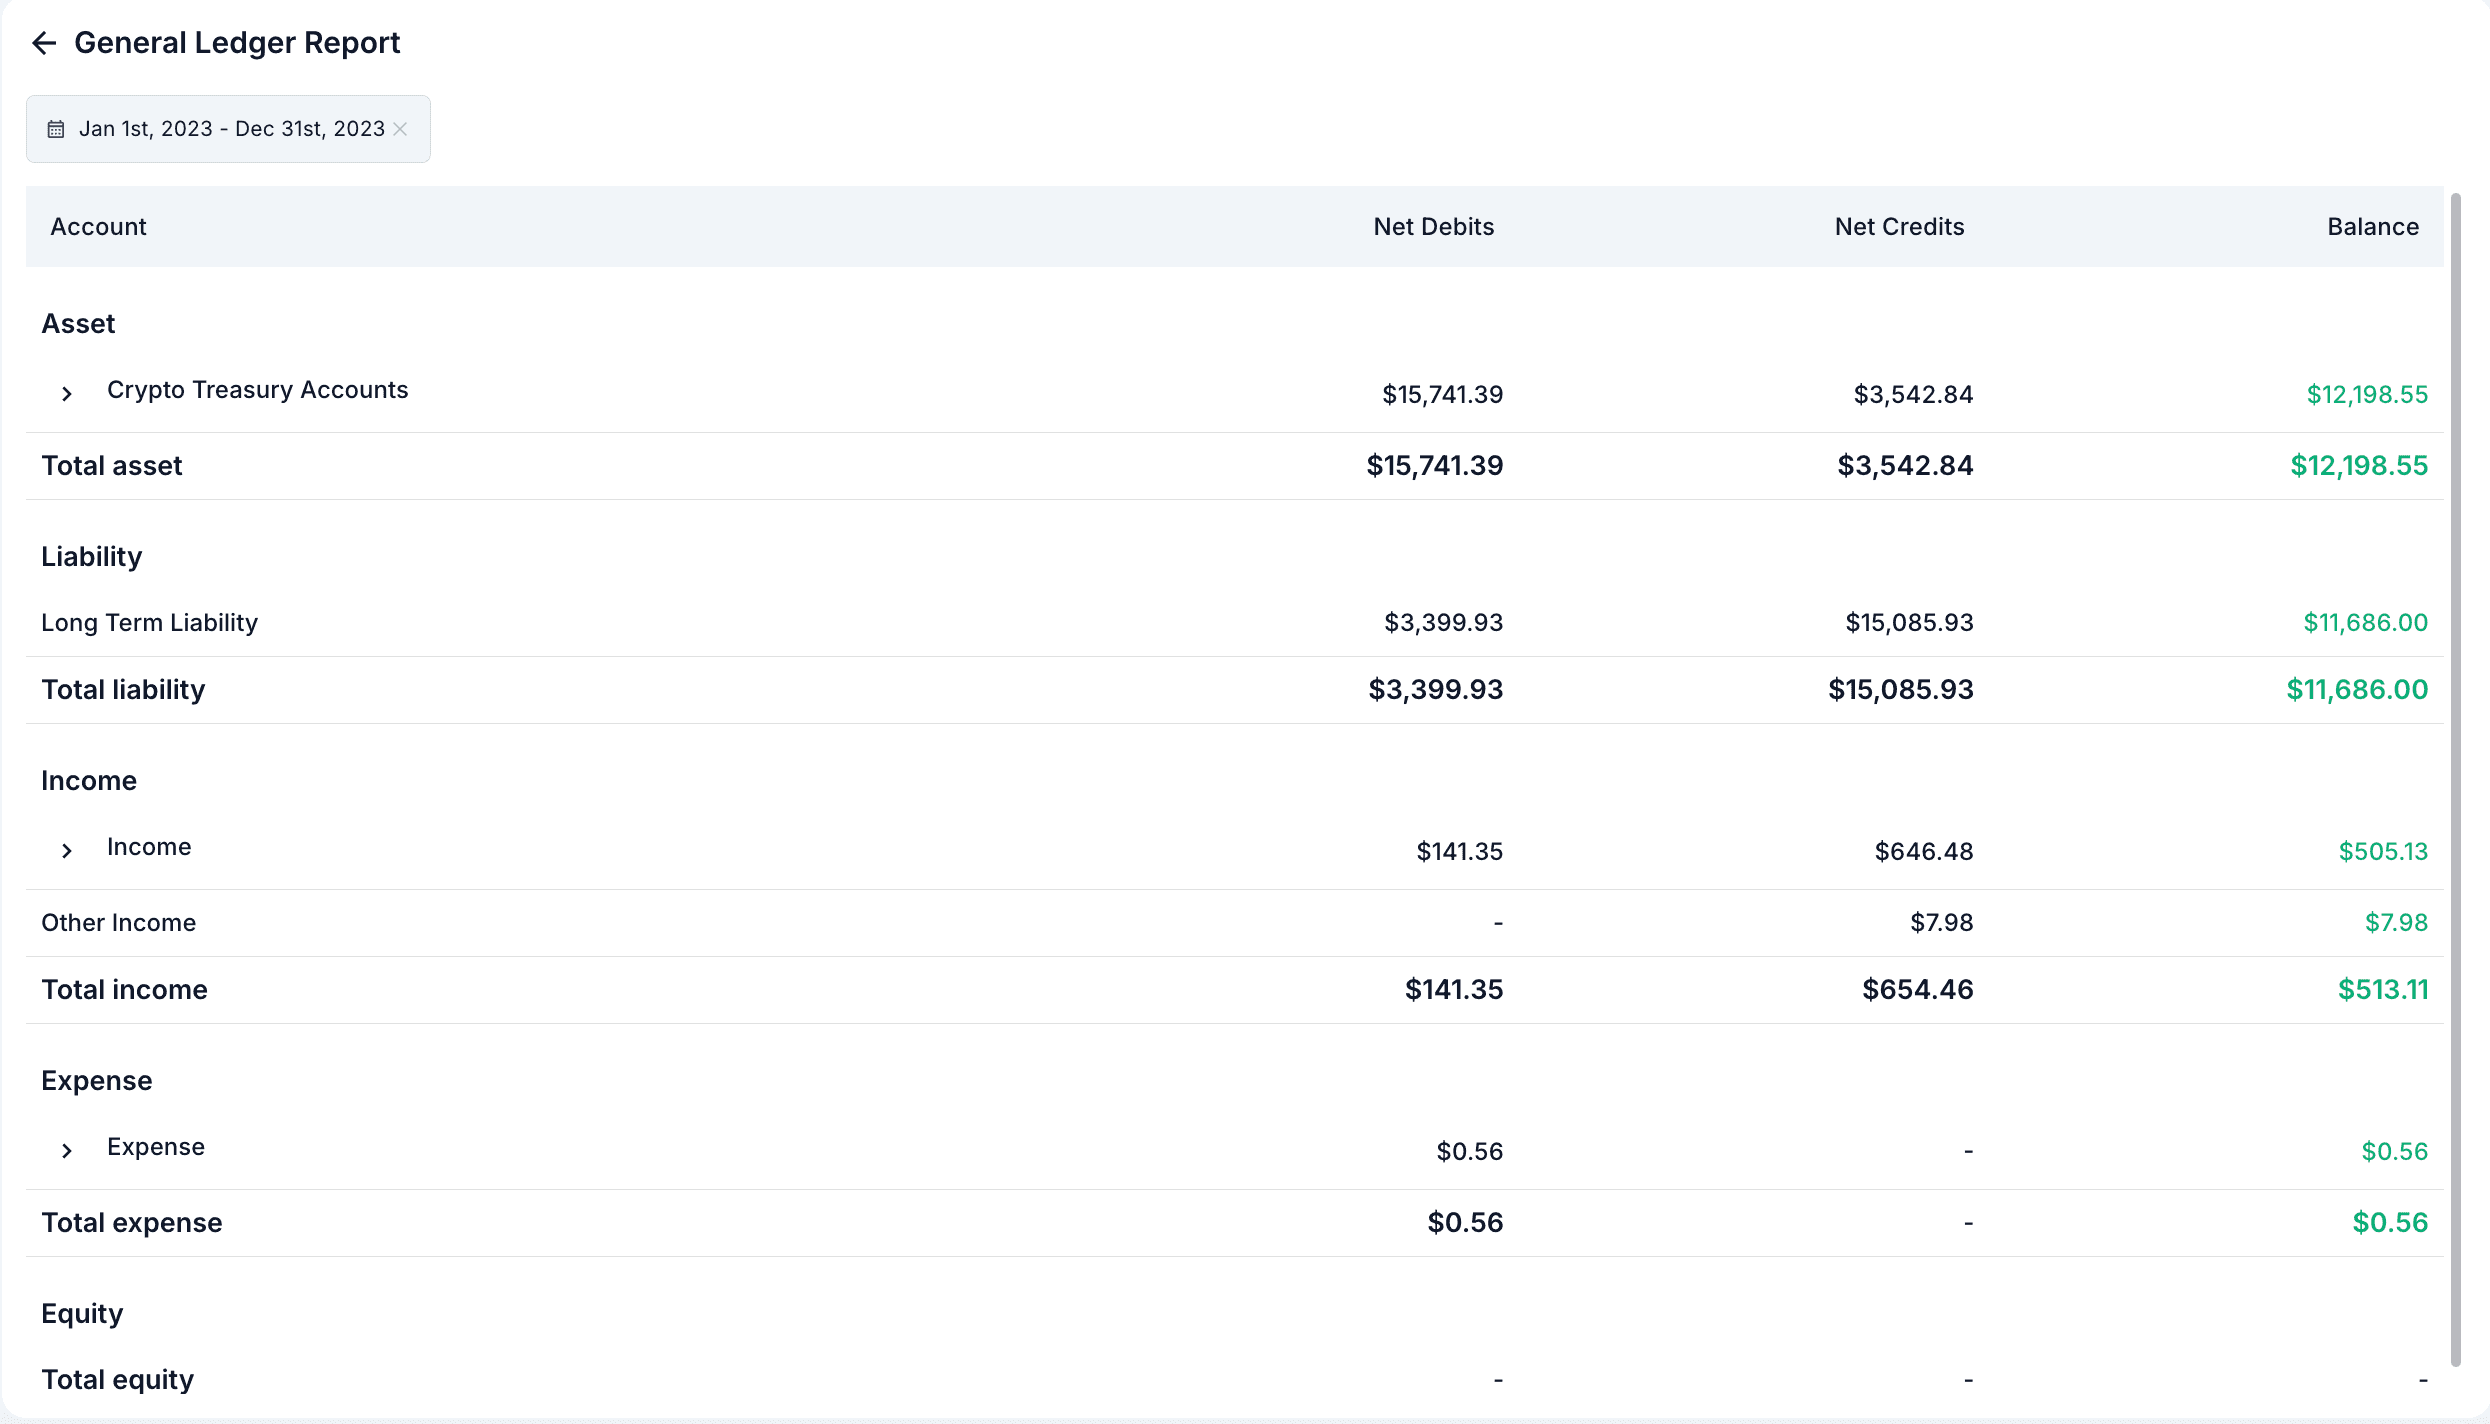Viewport: 2490px width, 1424px height.
Task: Click the Net Credits column header
Action: 1899,227
